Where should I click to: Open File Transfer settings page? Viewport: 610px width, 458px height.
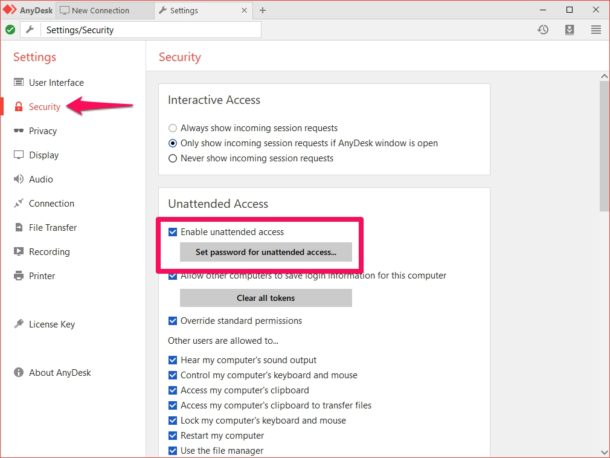53,227
